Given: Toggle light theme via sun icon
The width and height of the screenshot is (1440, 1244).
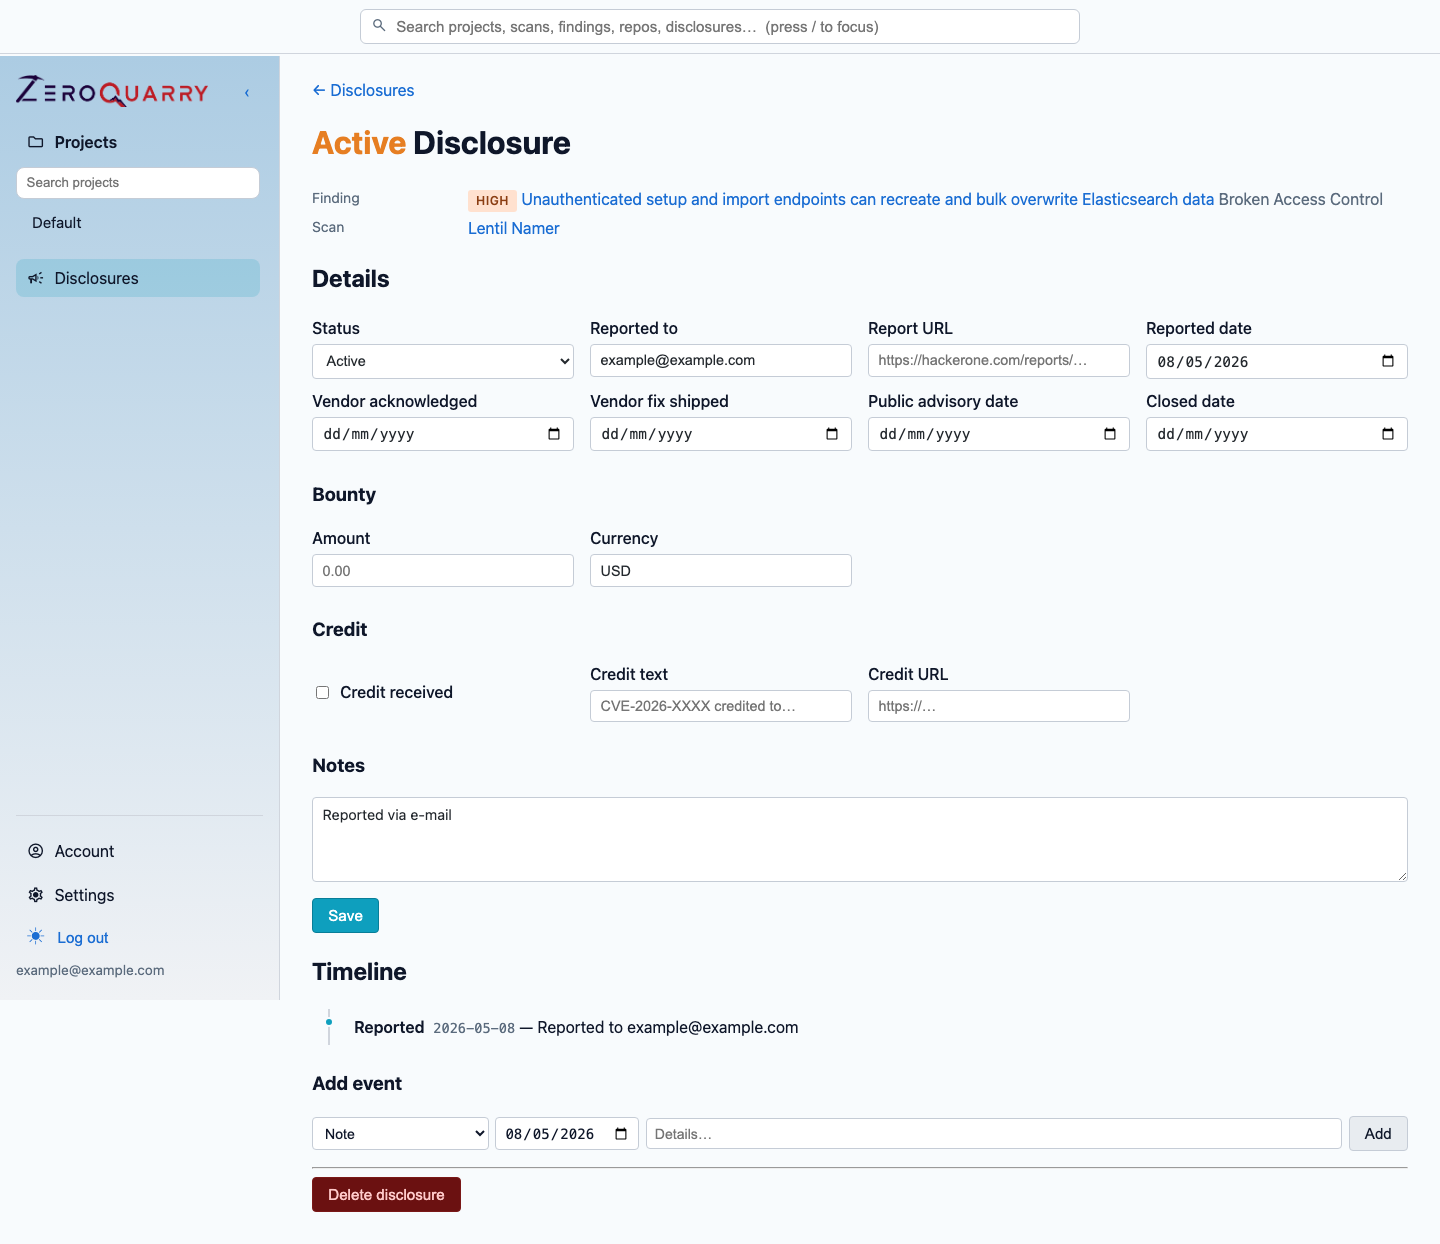Looking at the screenshot, I should click(x=36, y=937).
